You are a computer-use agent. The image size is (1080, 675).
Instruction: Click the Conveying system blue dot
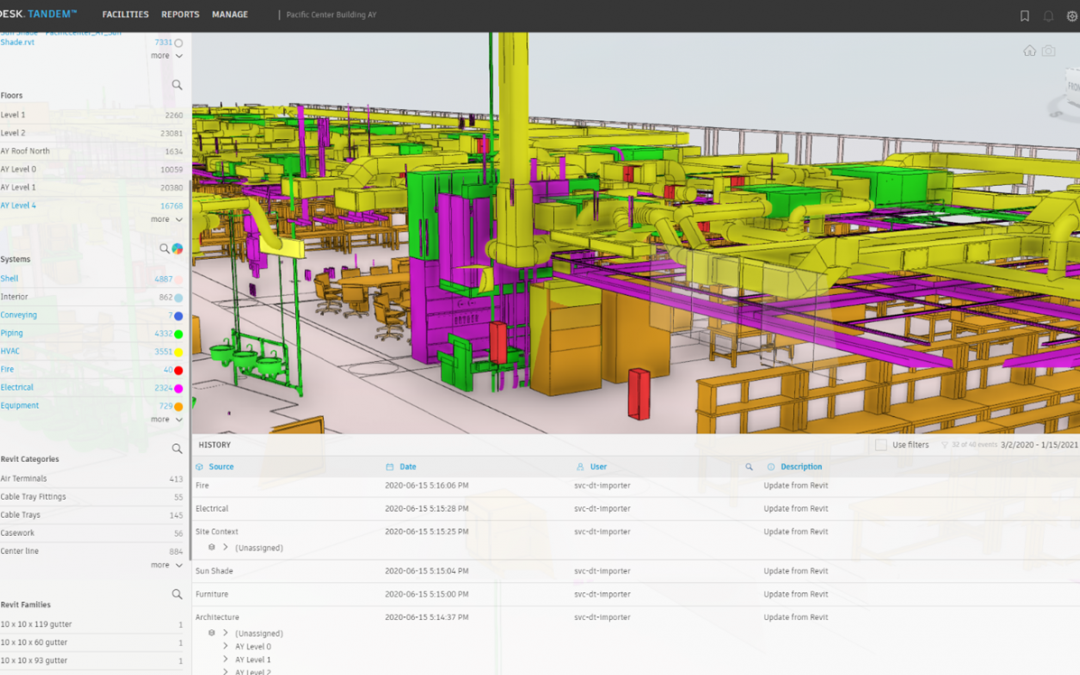click(178, 316)
